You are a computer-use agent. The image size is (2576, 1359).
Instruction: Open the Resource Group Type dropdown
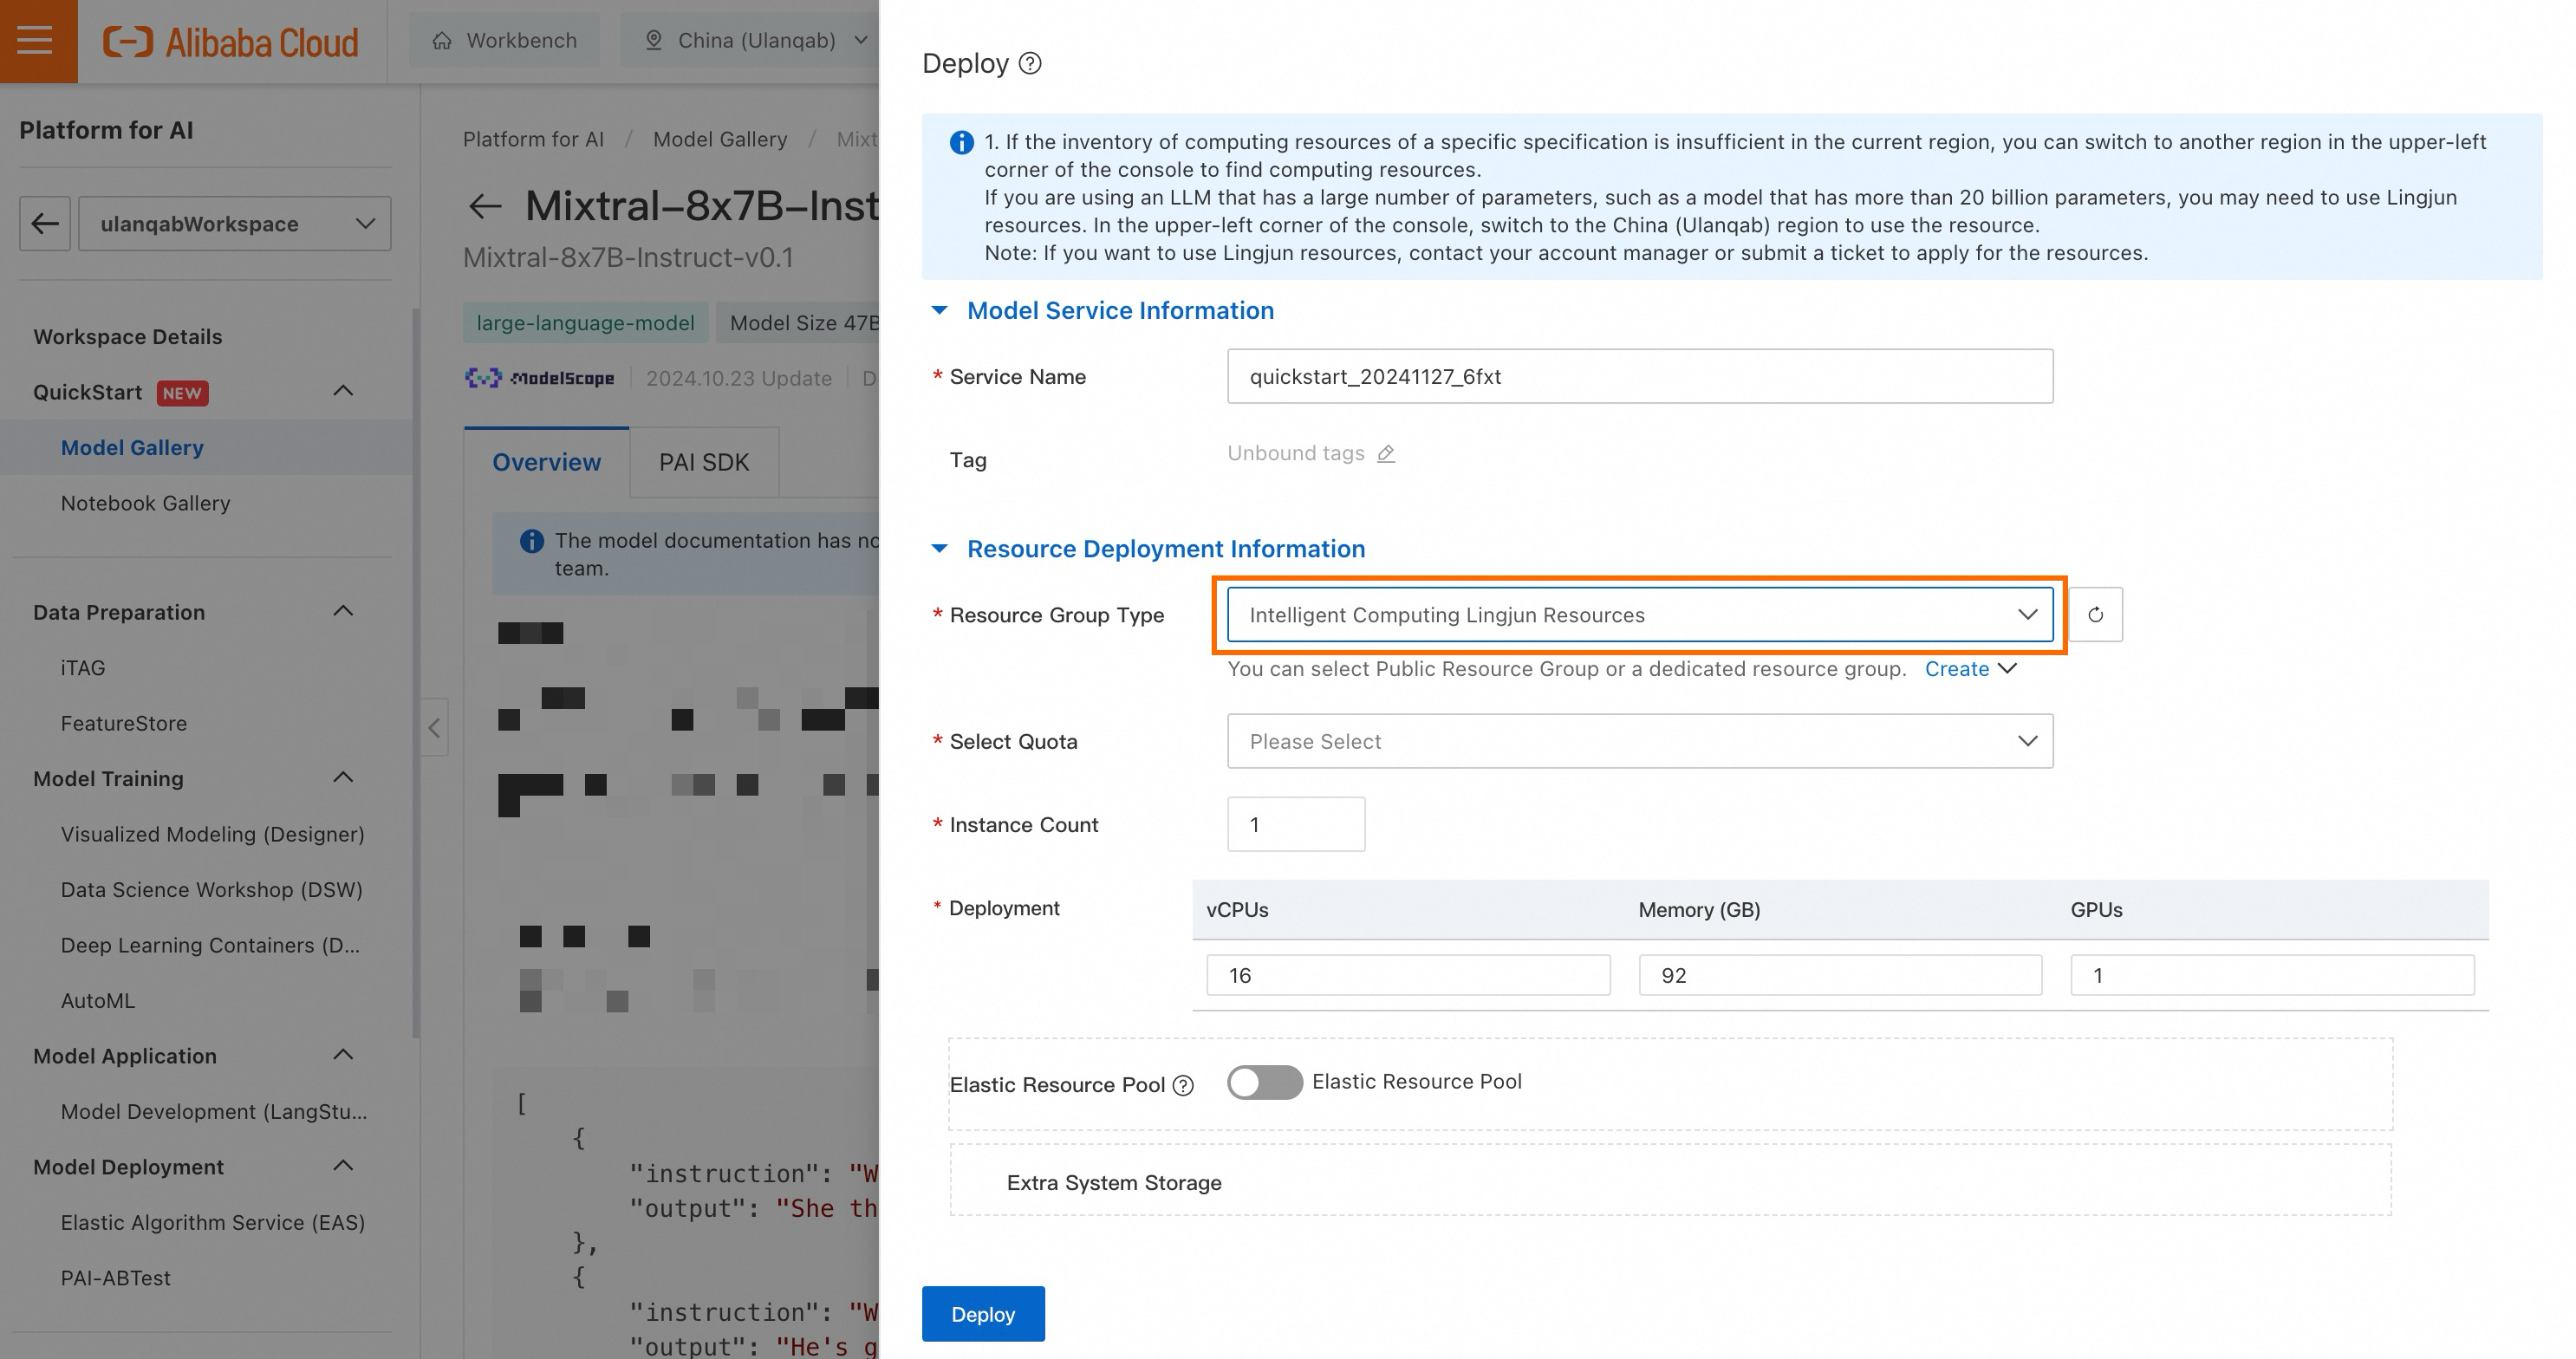coord(1640,614)
